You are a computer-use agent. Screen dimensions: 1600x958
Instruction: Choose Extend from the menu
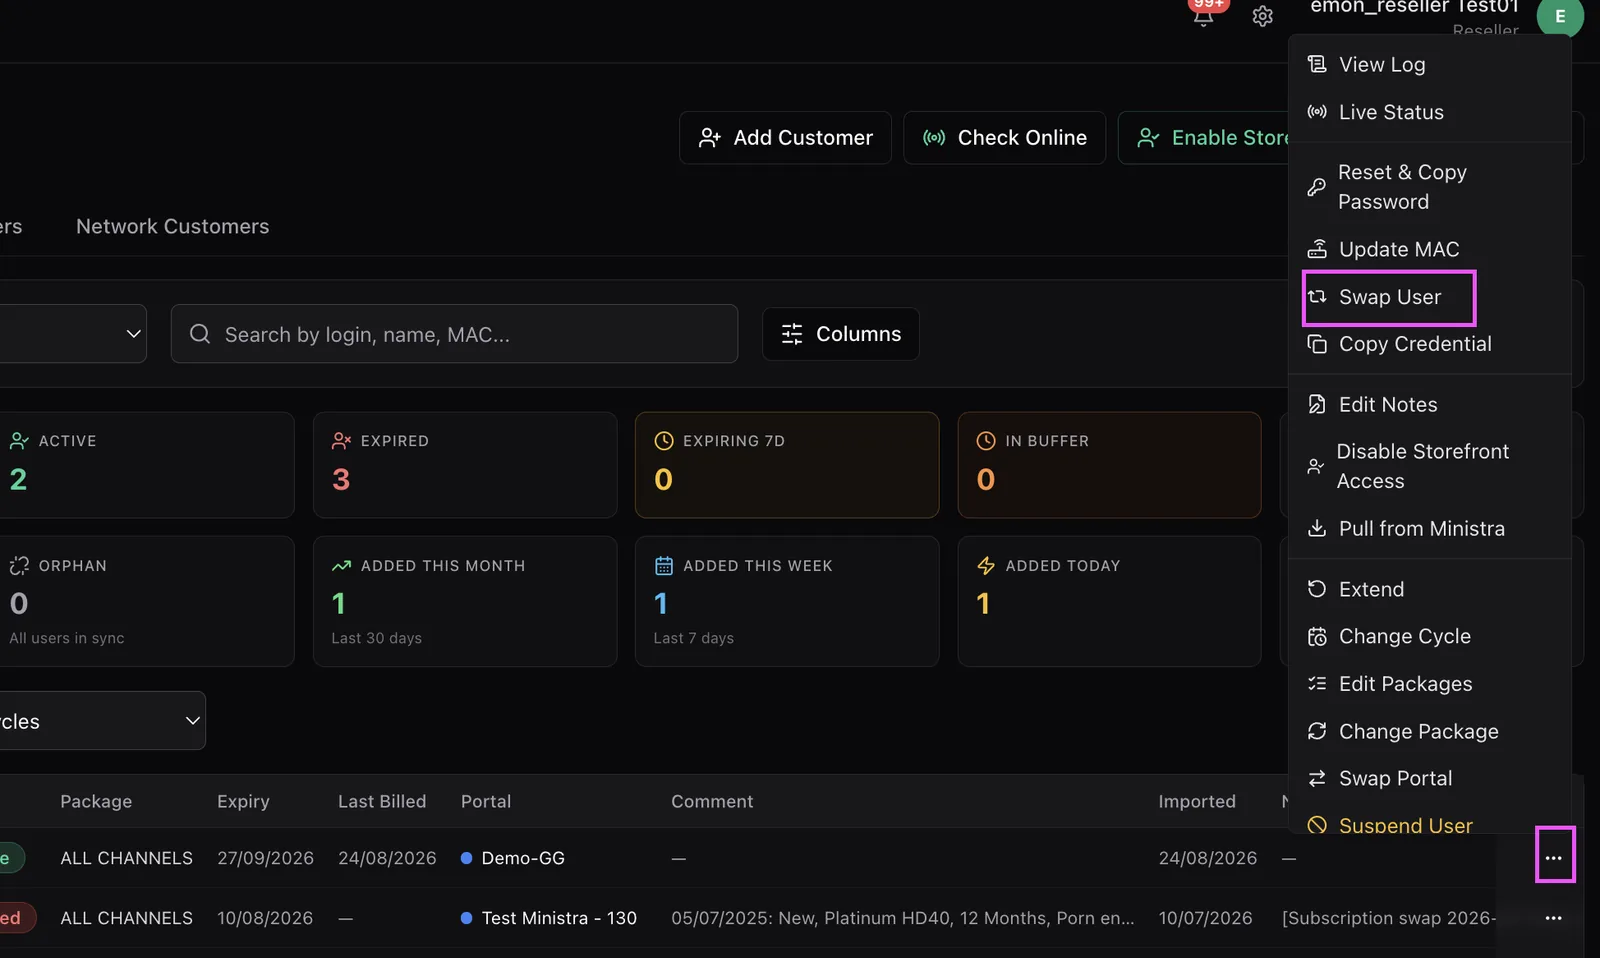click(1430, 589)
